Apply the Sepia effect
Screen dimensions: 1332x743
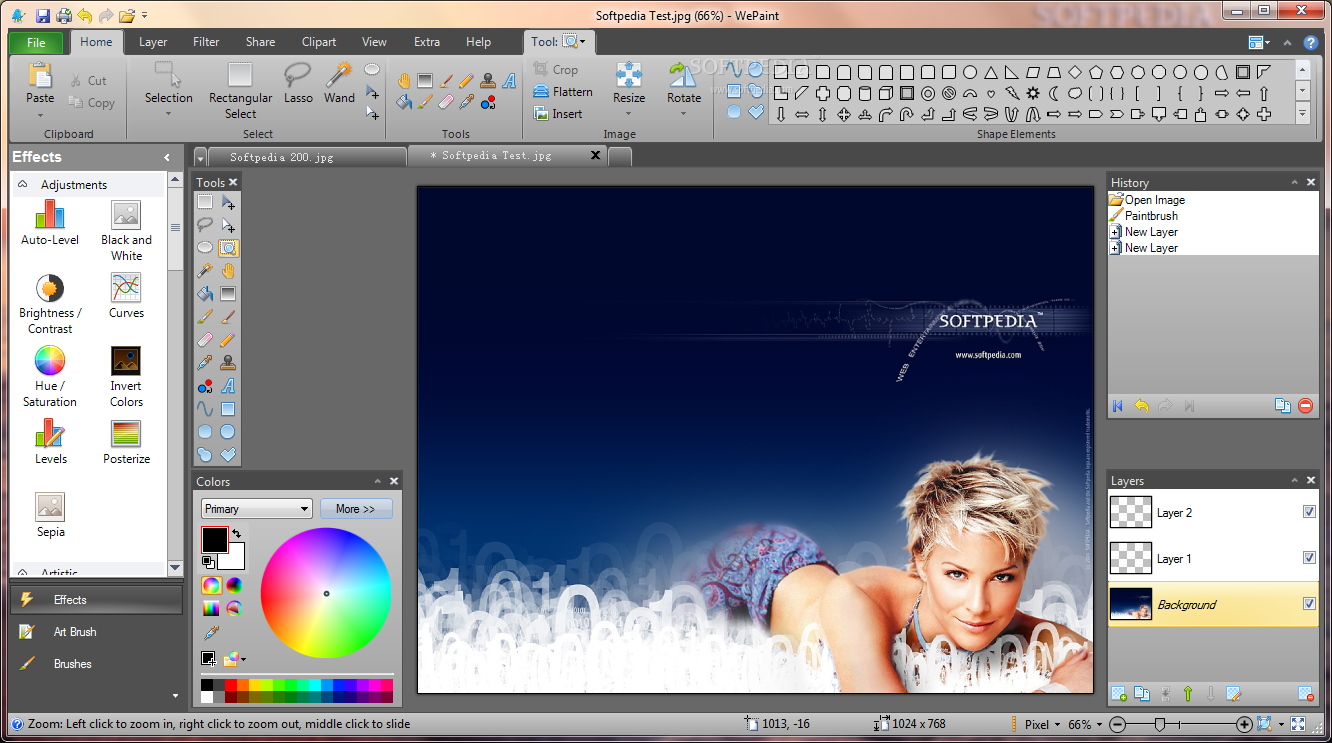point(50,515)
